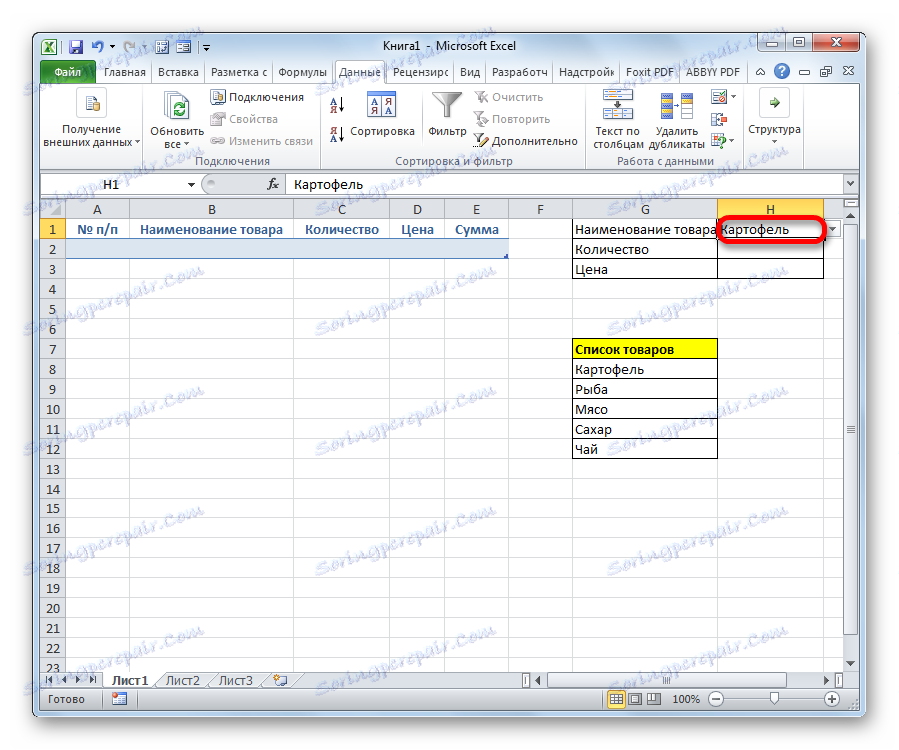Click the Undo arrow icon
Viewport: 899px width, 750px height.
click(x=98, y=46)
